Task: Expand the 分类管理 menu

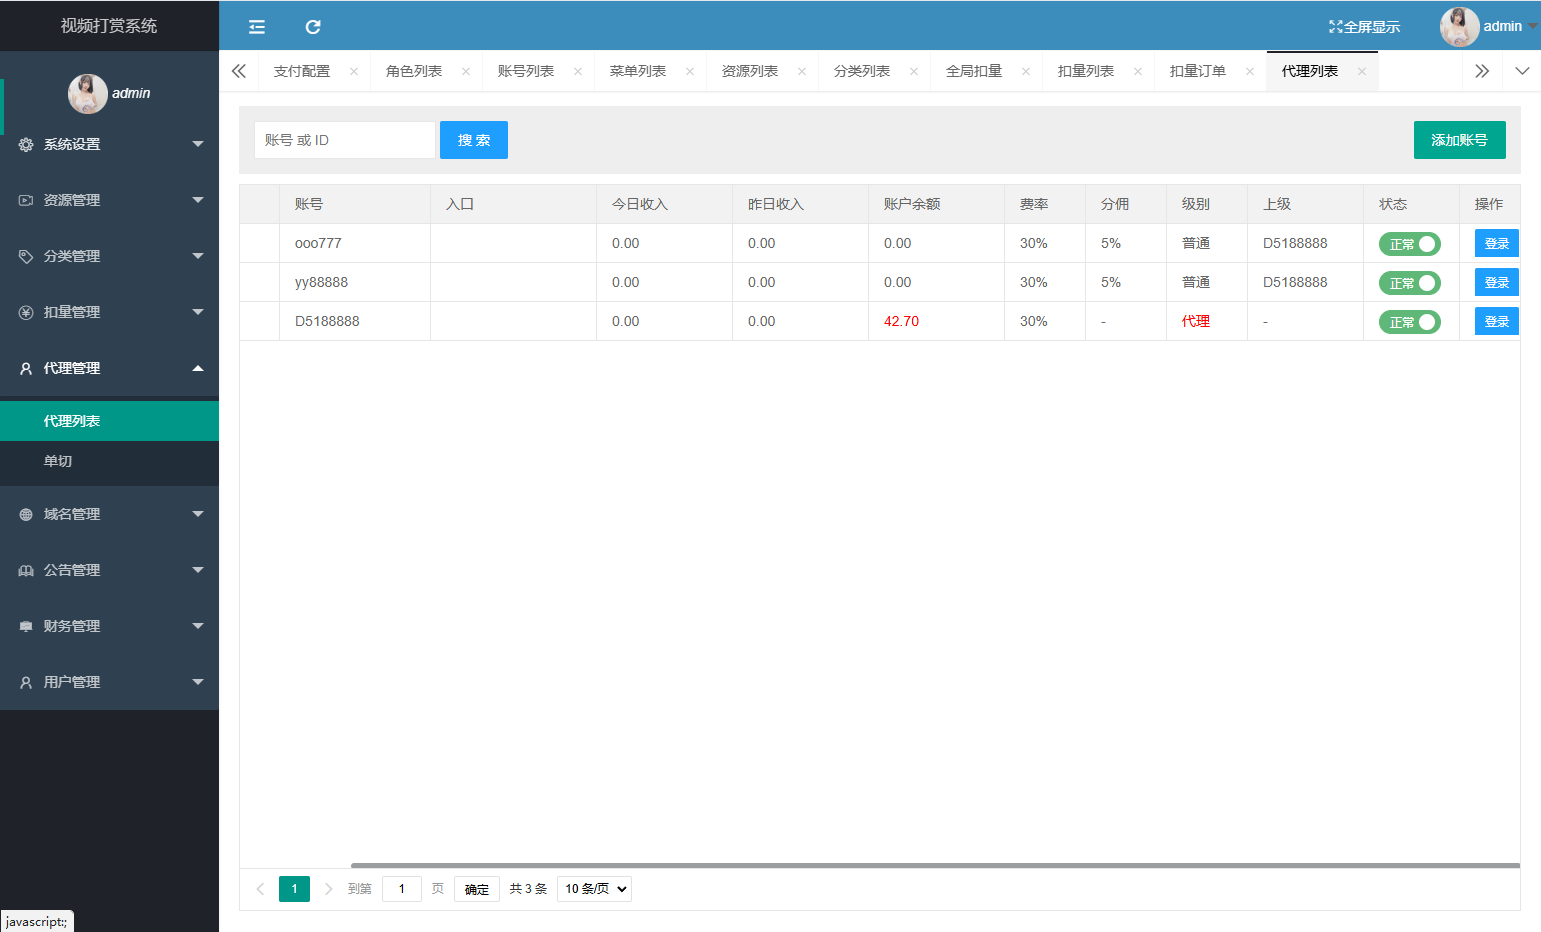Action: [109, 257]
